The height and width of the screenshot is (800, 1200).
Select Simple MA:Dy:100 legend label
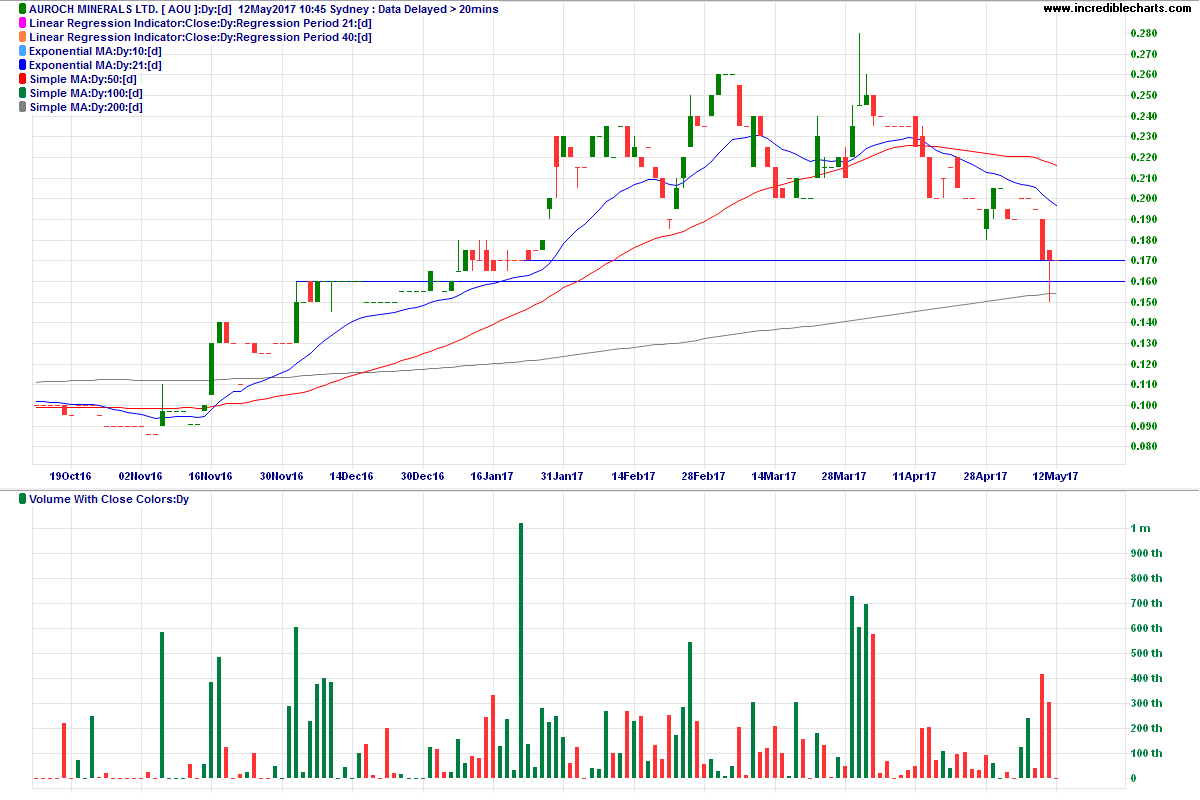[87, 93]
